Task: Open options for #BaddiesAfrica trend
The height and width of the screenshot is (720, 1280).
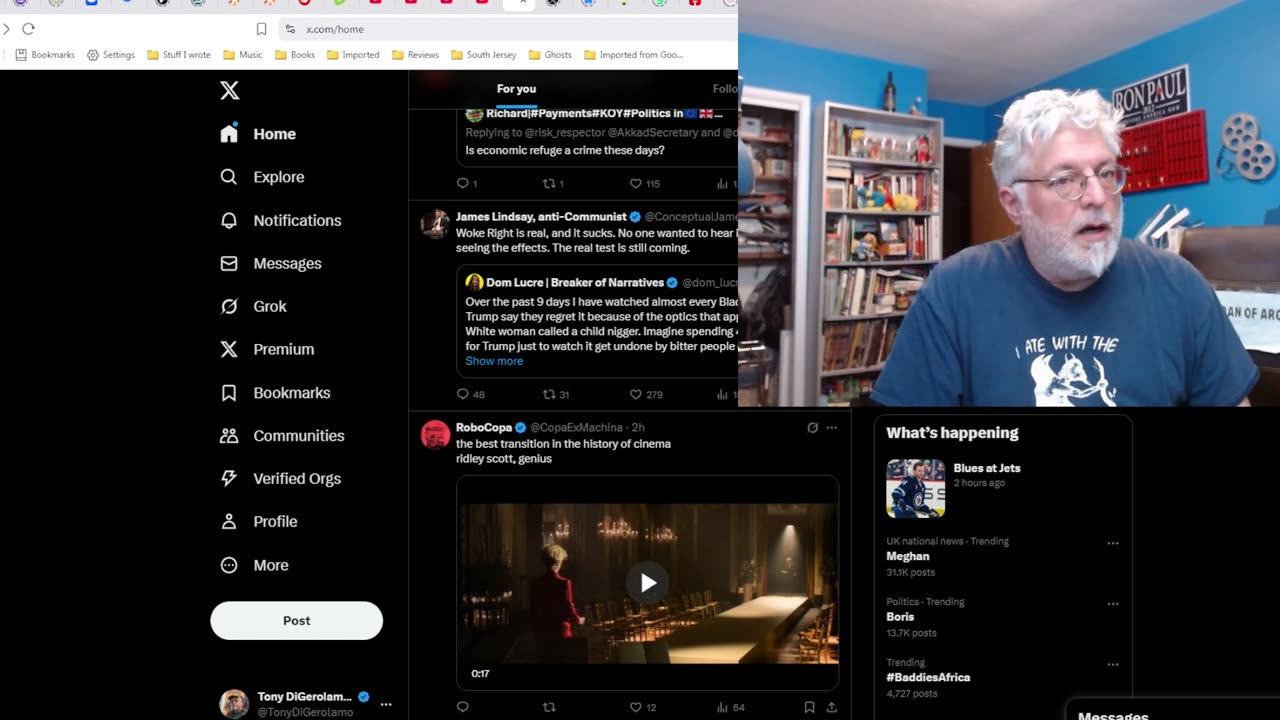Action: 1112,664
